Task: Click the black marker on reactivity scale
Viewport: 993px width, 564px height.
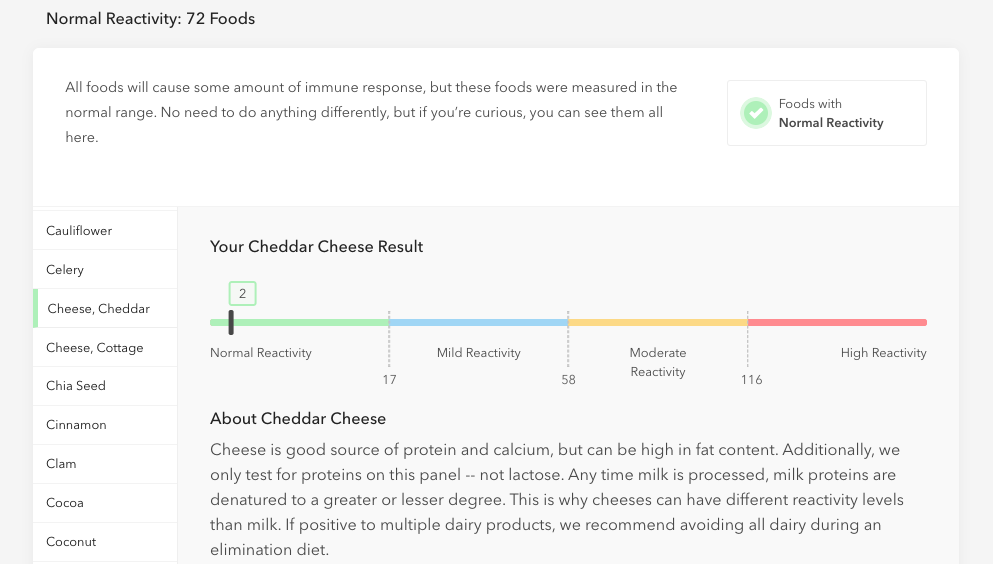Action: (x=231, y=322)
